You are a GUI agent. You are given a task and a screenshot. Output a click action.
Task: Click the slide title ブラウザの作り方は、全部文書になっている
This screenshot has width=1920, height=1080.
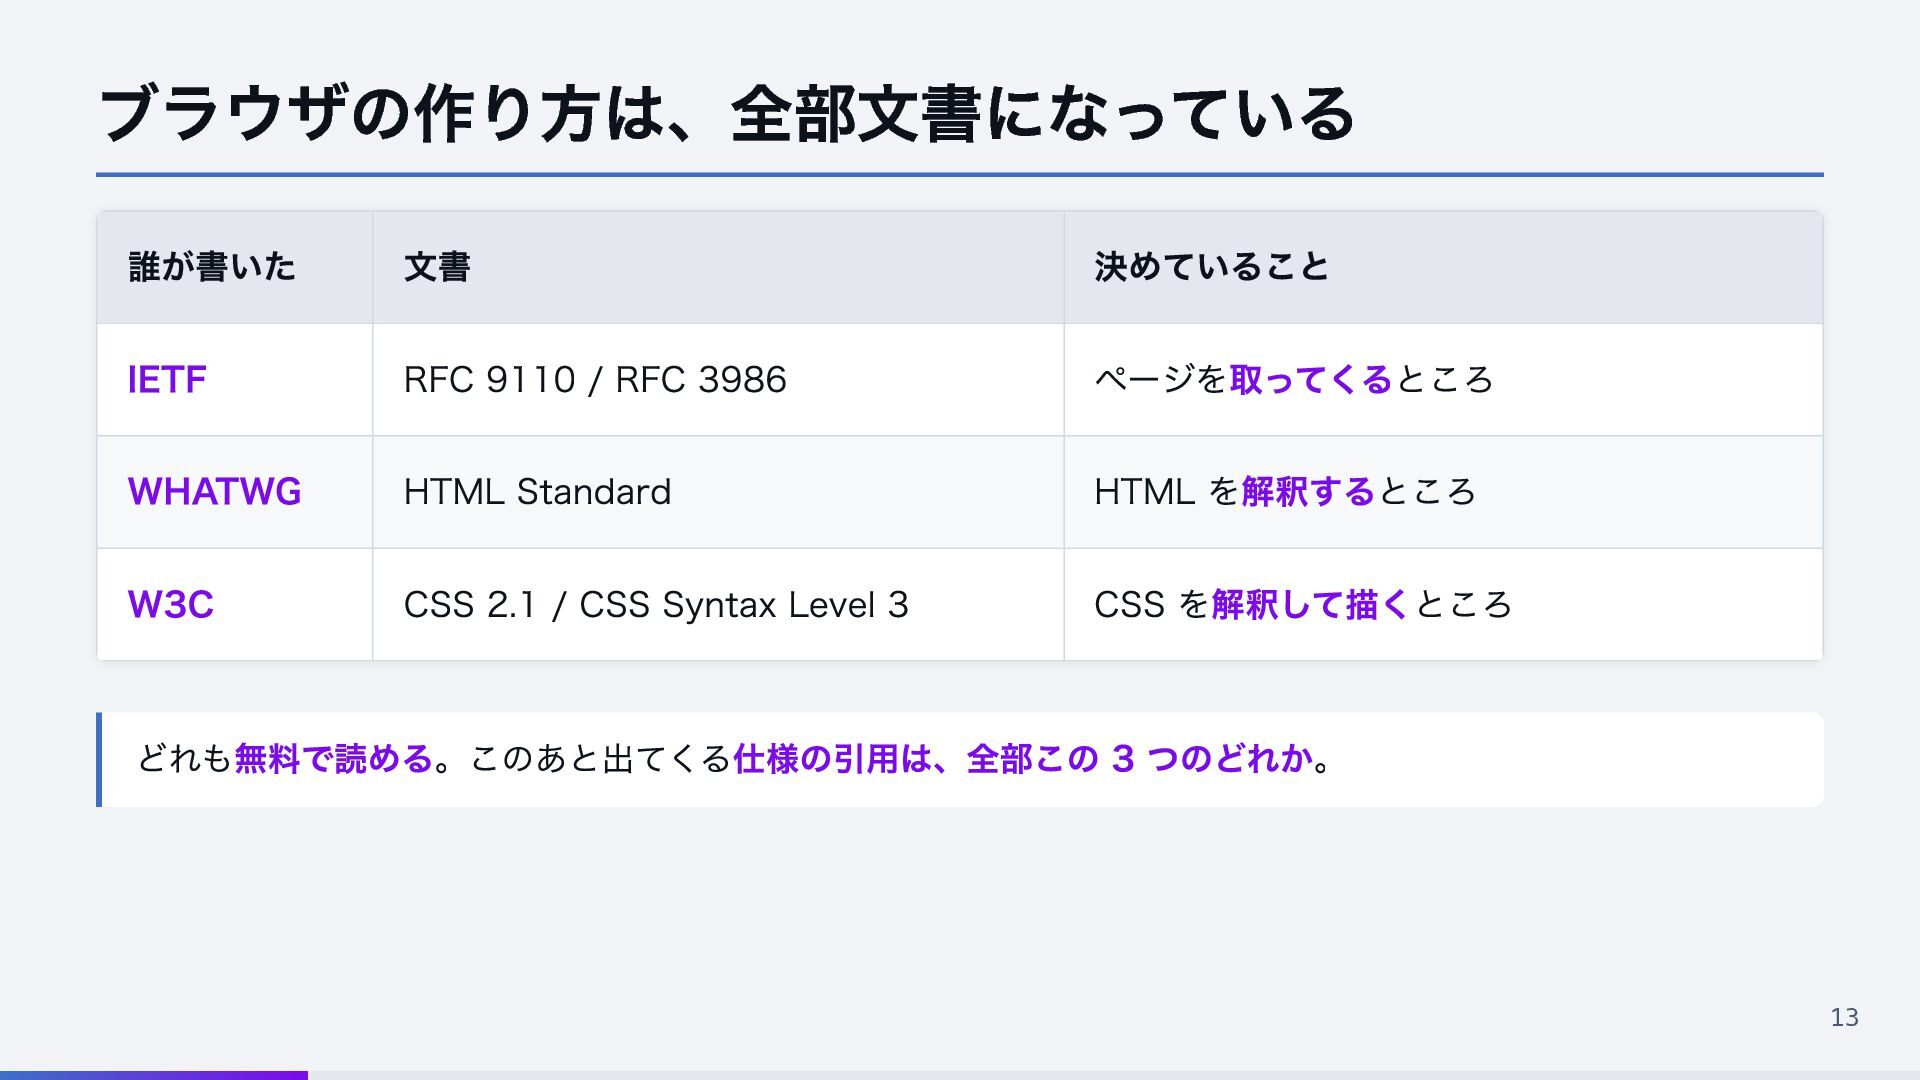pyautogui.click(x=727, y=114)
